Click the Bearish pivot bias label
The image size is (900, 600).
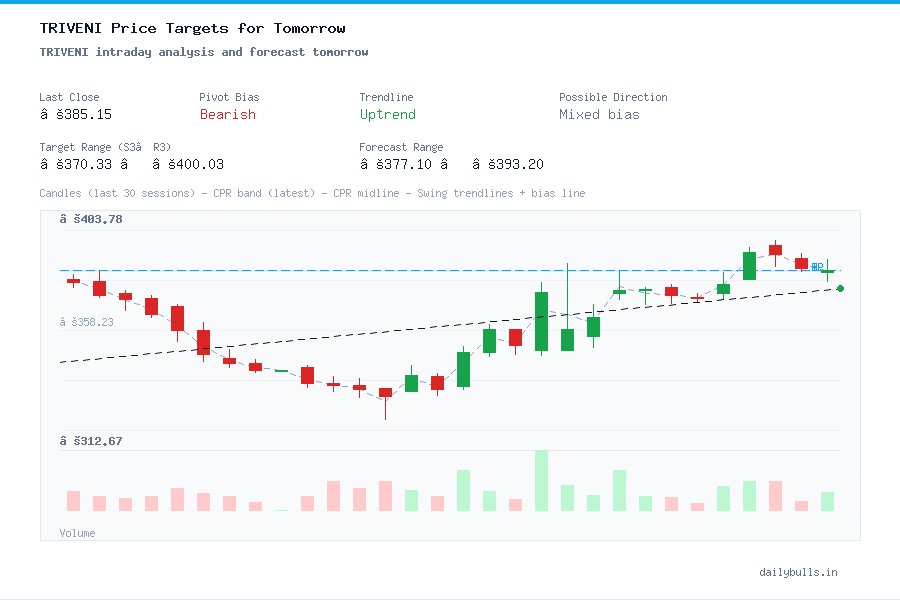click(228, 115)
